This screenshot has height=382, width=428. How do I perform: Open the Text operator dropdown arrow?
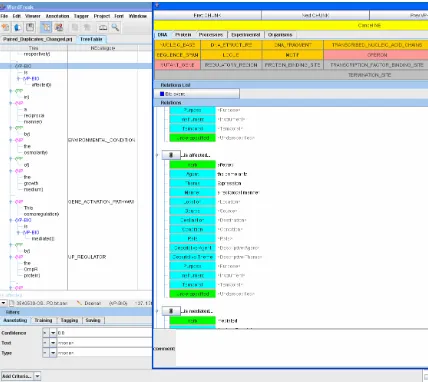coord(53,343)
